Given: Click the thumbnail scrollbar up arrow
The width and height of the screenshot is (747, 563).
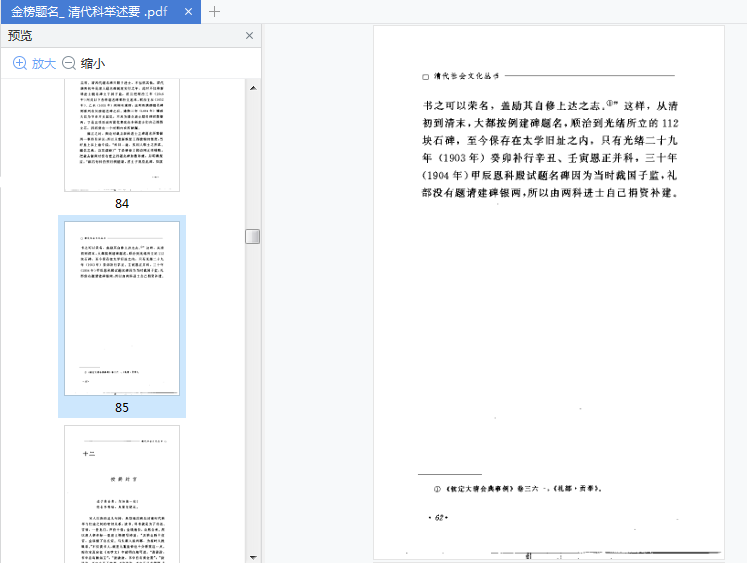Looking at the screenshot, I should [x=253, y=88].
